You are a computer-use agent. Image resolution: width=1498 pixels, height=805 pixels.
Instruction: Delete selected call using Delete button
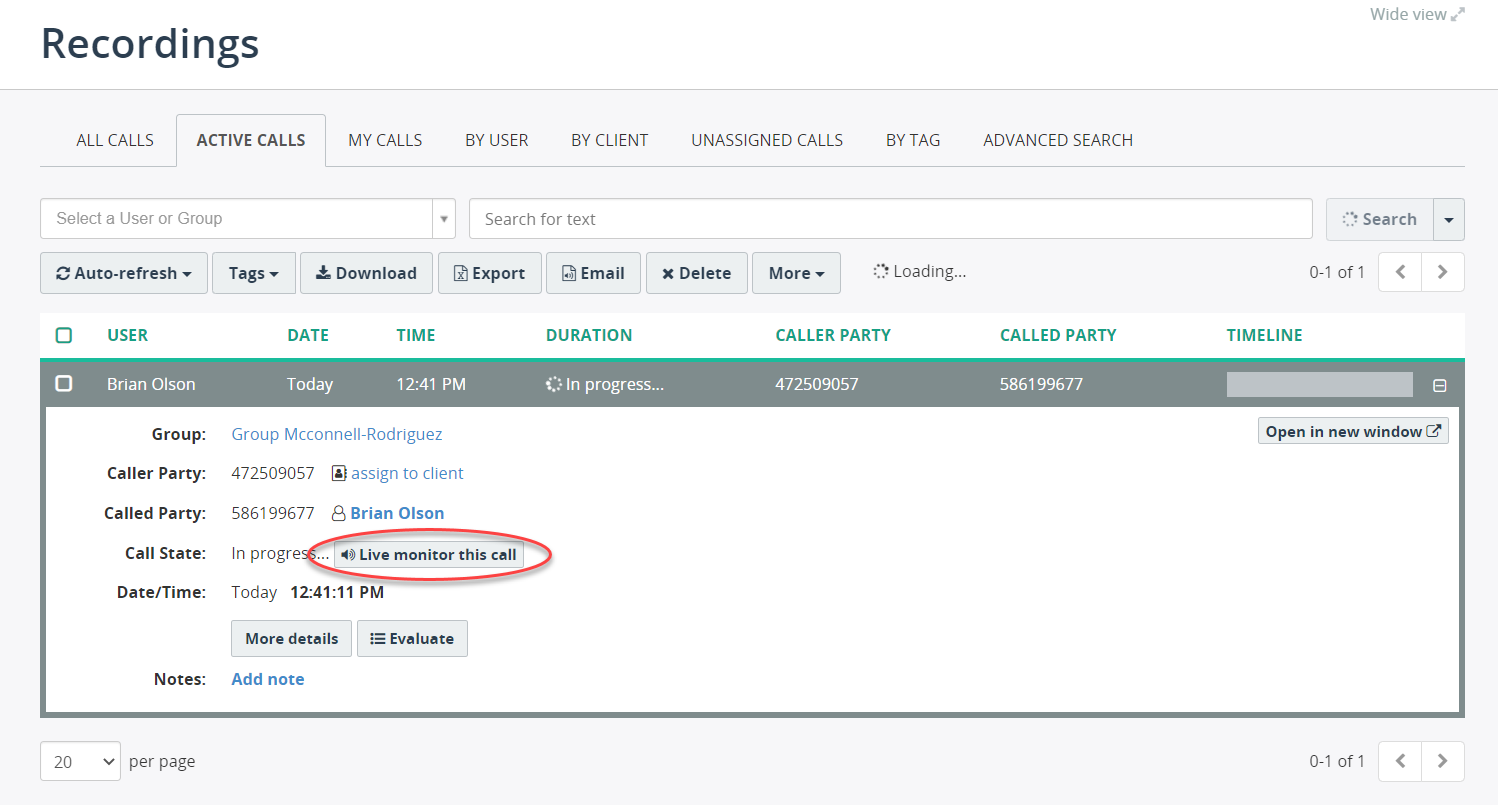(x=696, y=273)
